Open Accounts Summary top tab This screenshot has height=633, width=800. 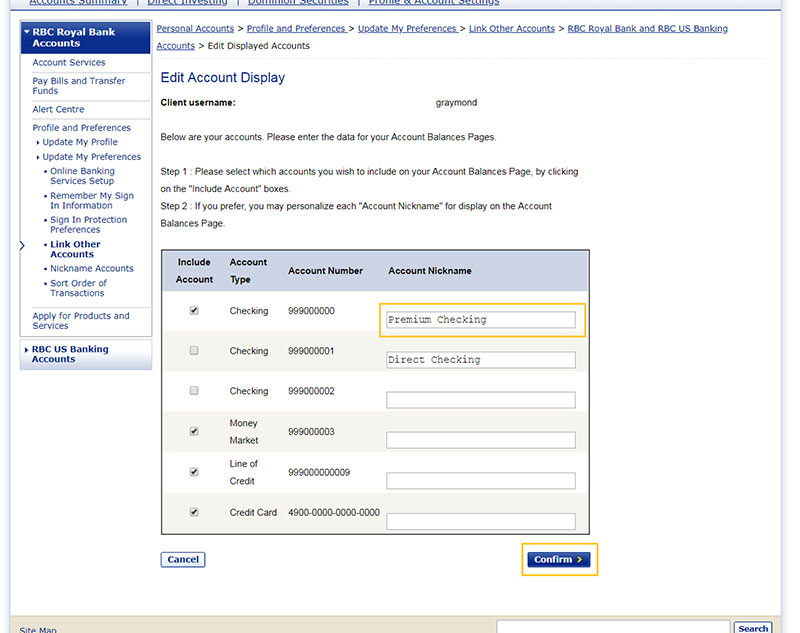coord(78,3)
